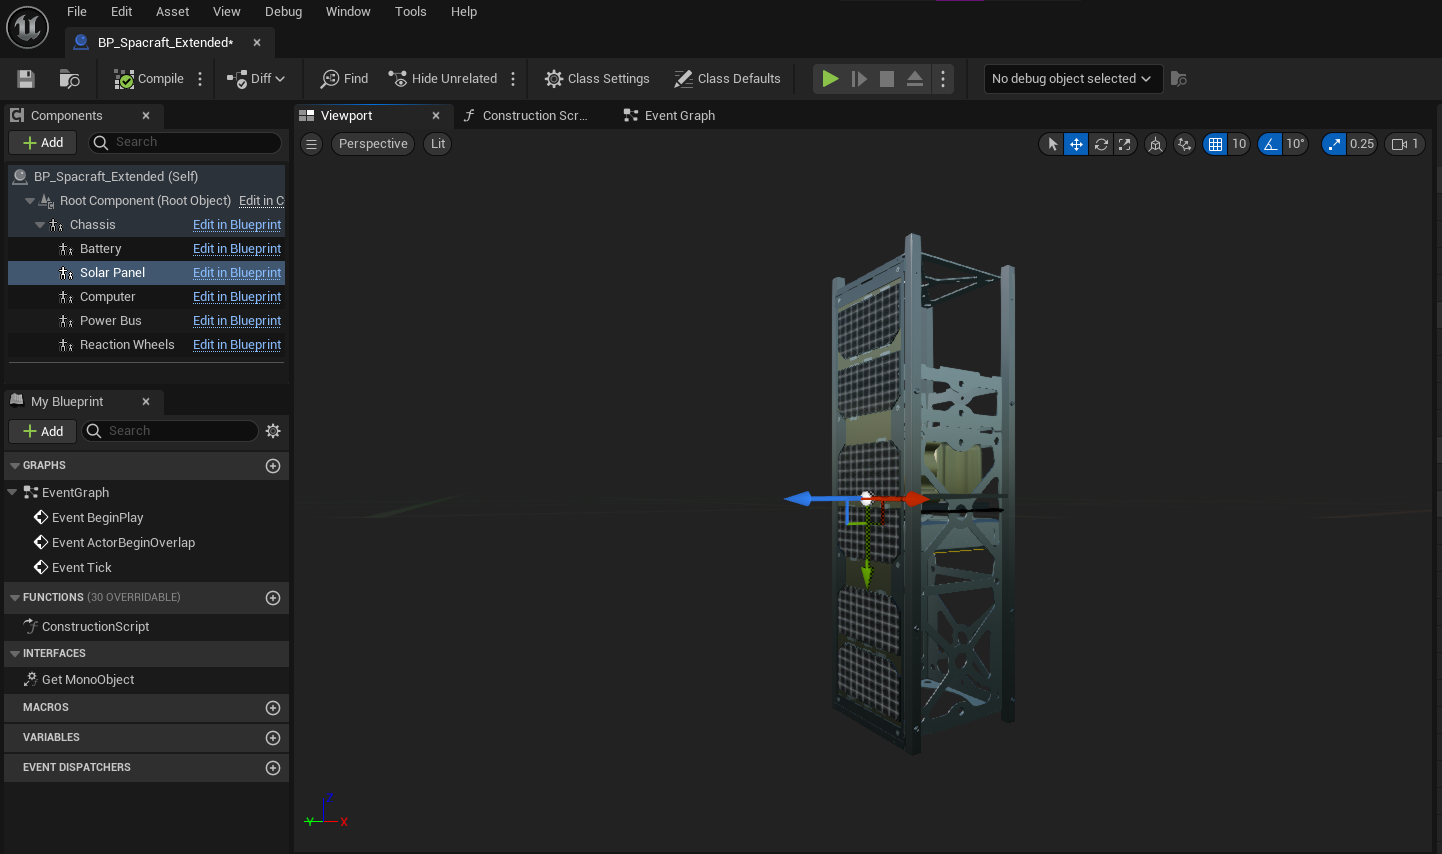
Task: Toggle grid snapping
Action: (1215, 144)
